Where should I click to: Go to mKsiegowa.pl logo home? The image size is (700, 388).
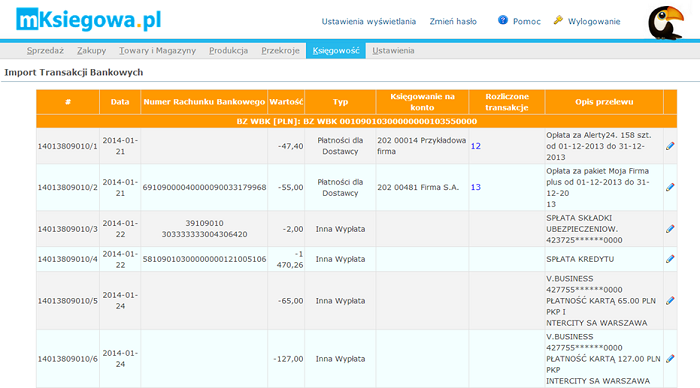click(88, 20)
